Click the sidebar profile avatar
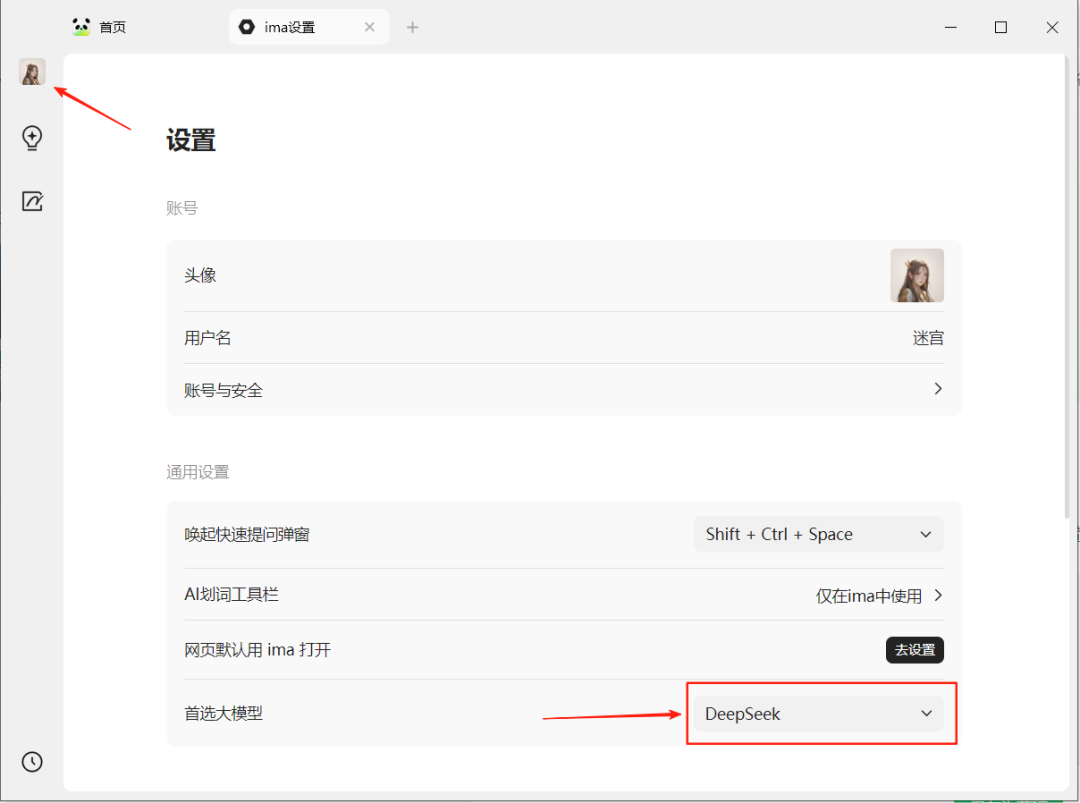Image resolution: width=1080 pixels, height=803 pixels. tap(31, 72)
